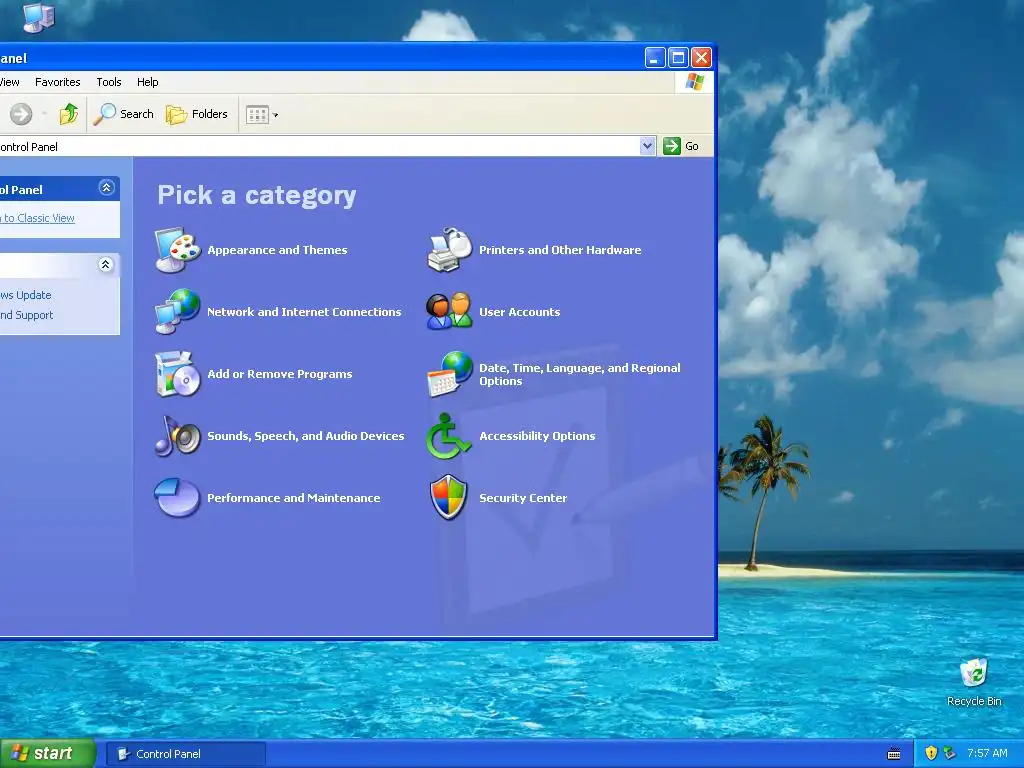Click the security shield tray icon
Screen dimensions: 1024x768
pyautogui.click(x=931, y=754)
